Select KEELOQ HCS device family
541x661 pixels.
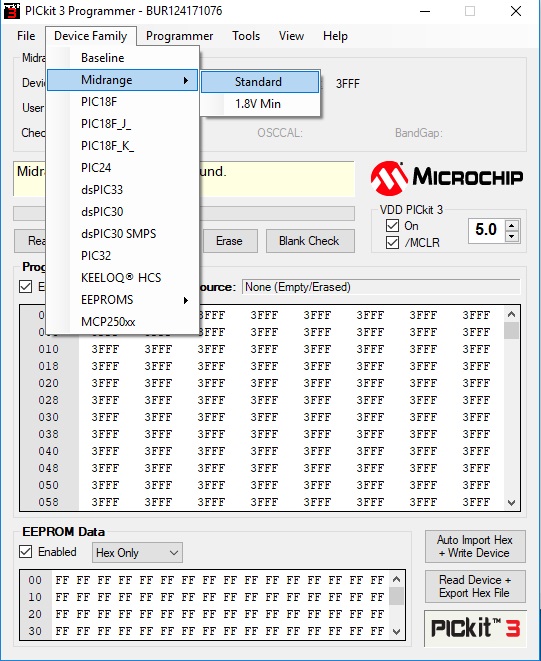(x=122, y=277)
